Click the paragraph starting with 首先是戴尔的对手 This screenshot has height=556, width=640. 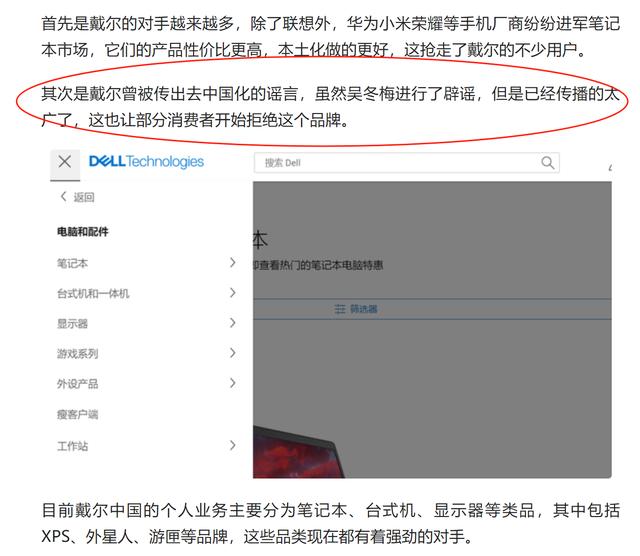(331, 37)
